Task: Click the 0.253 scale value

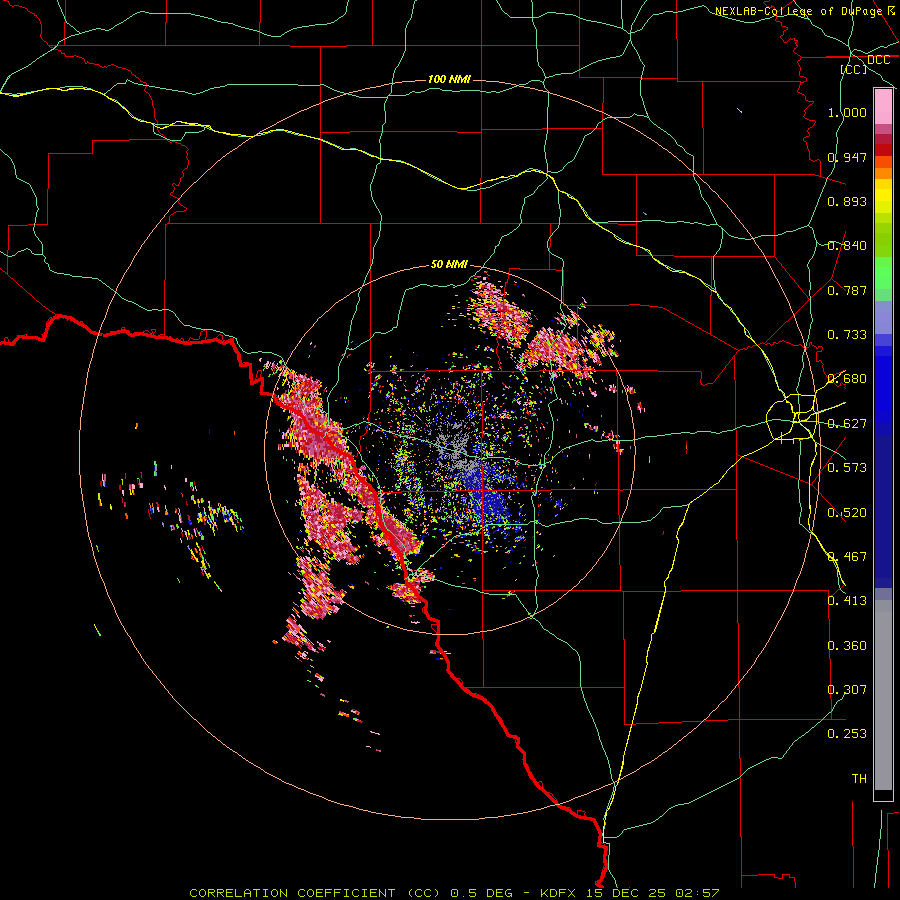Action: [847, 734]
